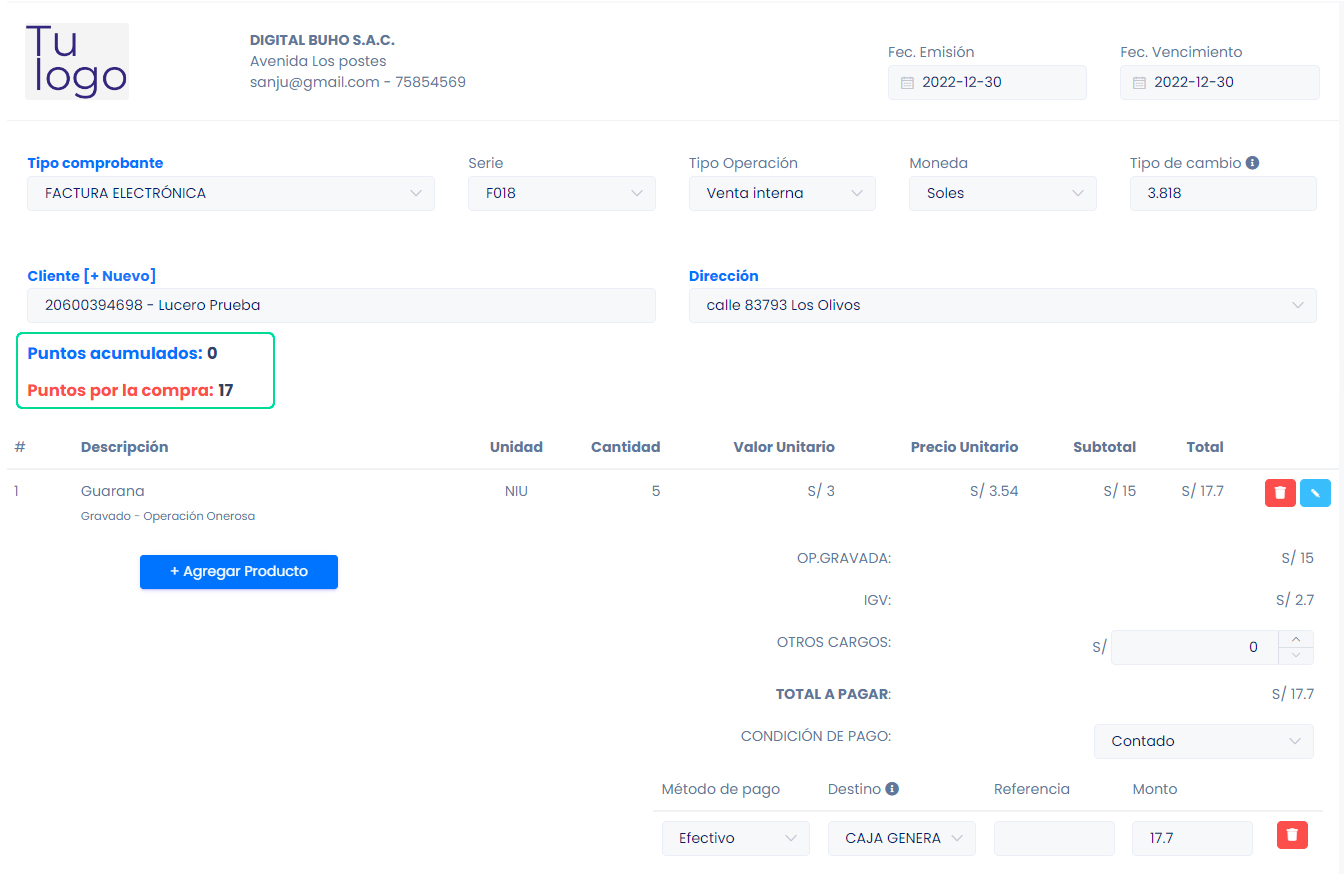
Task: Click the Fec. Vencimiento calendar icon
Action: 1139,83
